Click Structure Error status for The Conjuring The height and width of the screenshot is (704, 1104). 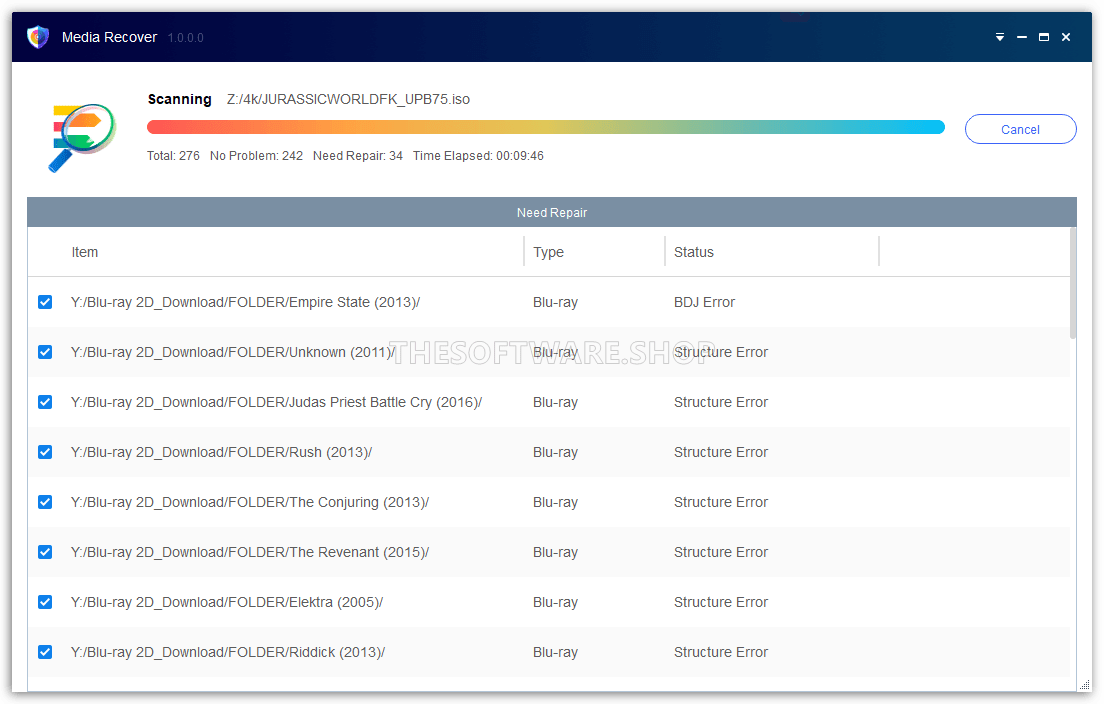pyautogui.click(x=720, y=502)
